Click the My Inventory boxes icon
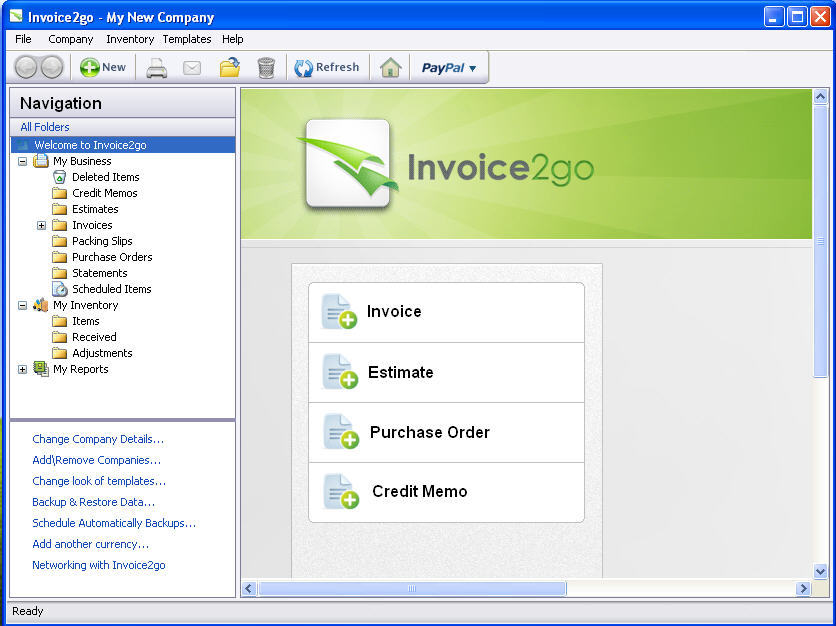 [41, 305]
